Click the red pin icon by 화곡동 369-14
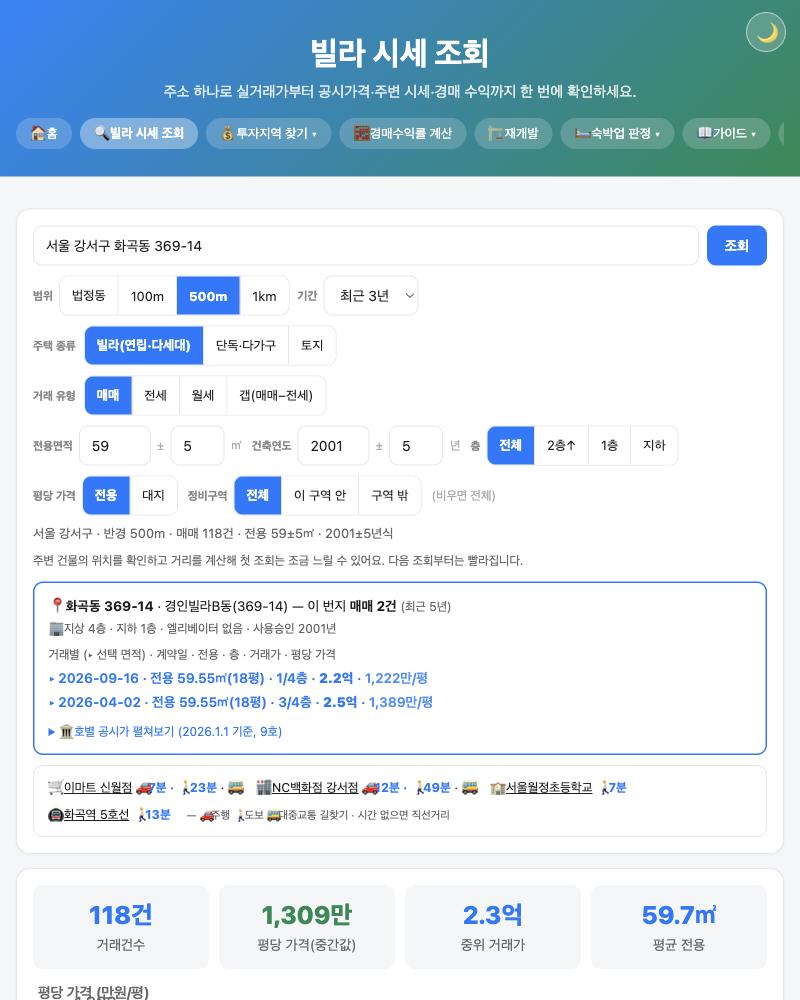 tap(57, 605)
